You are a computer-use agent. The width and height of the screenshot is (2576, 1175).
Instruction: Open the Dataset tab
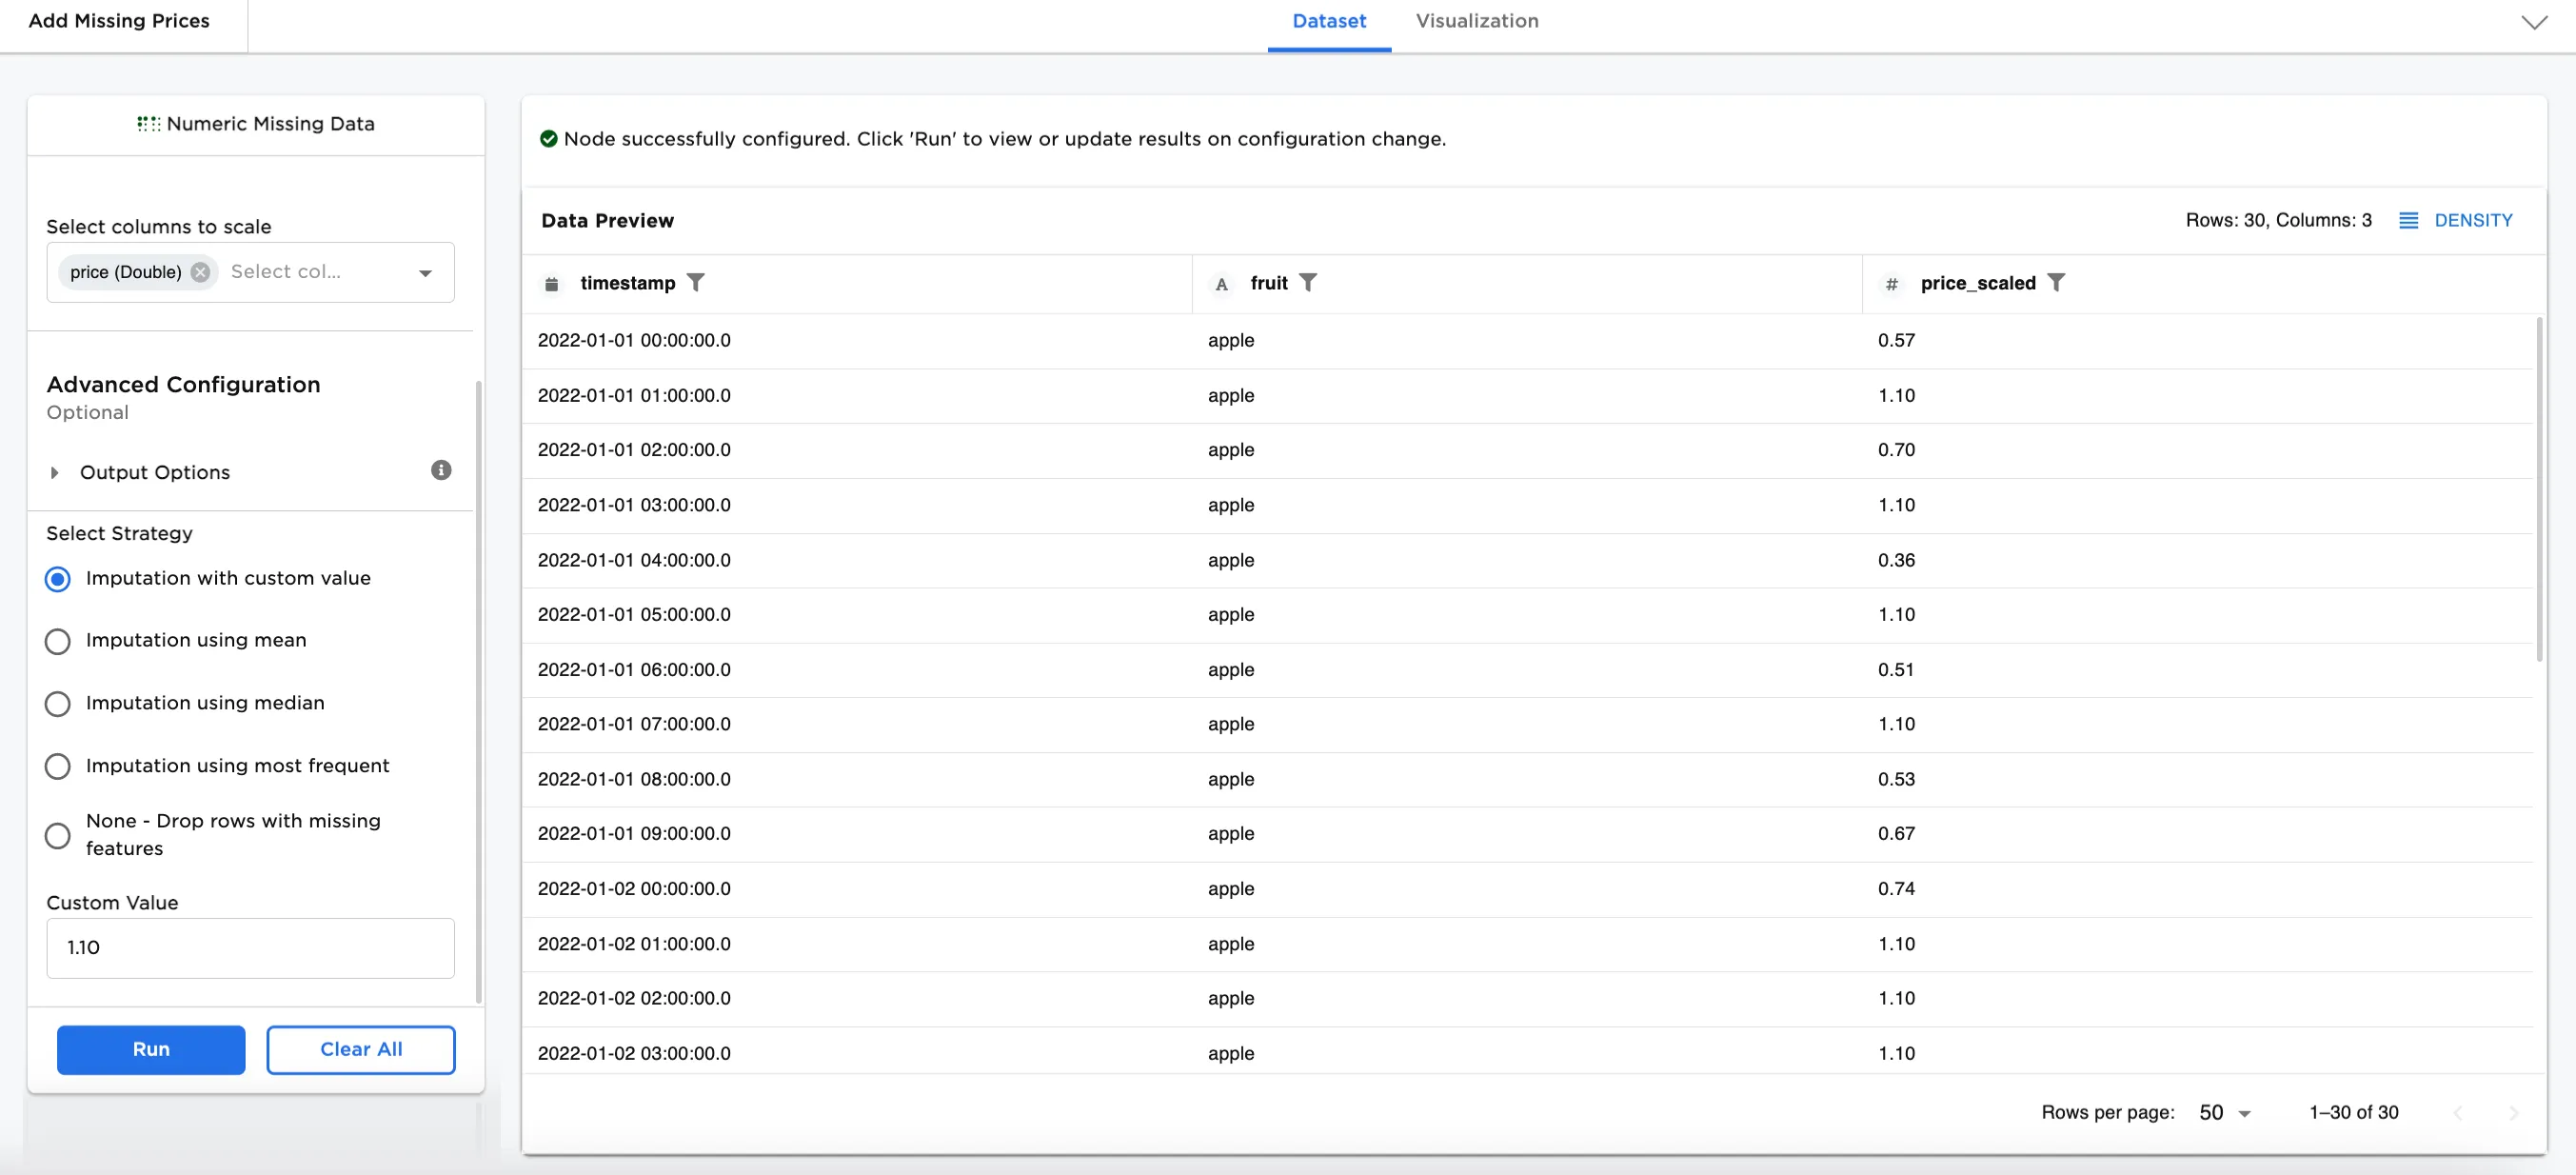click(x=1329, y=21)
